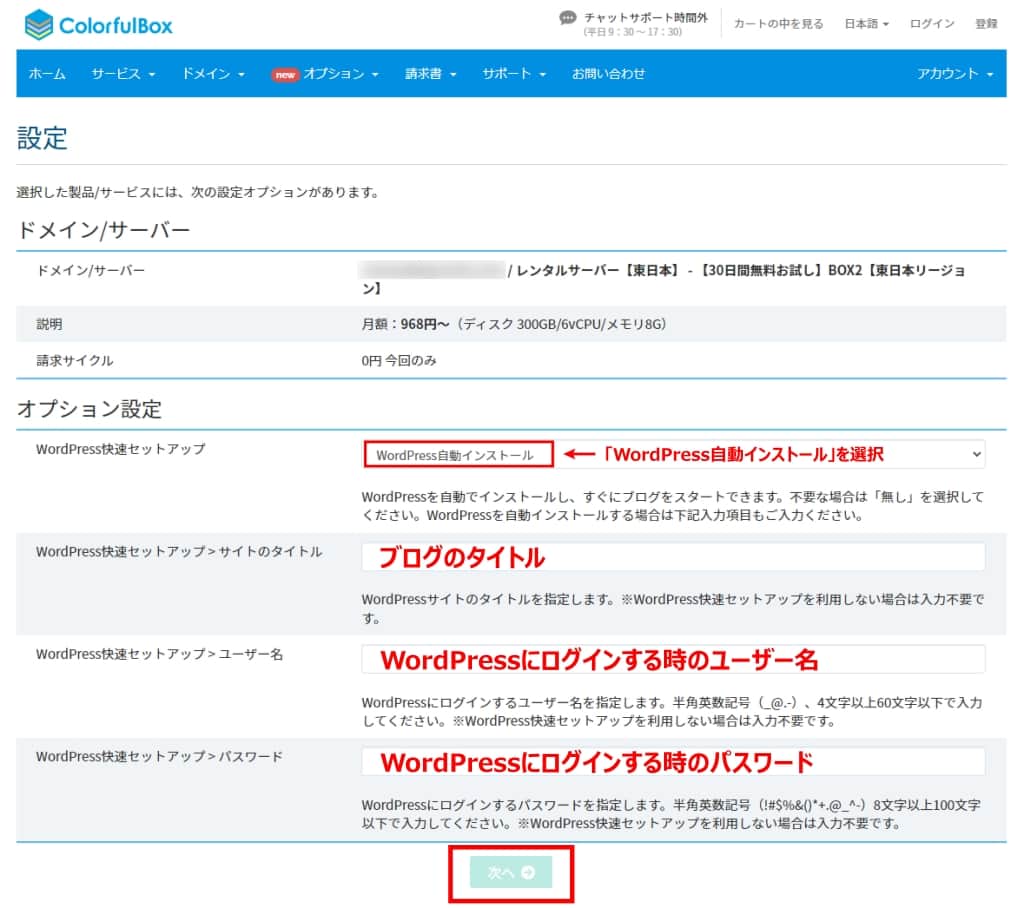
Task: Focus the ユーザー名 input field
Action: [673, 659]
